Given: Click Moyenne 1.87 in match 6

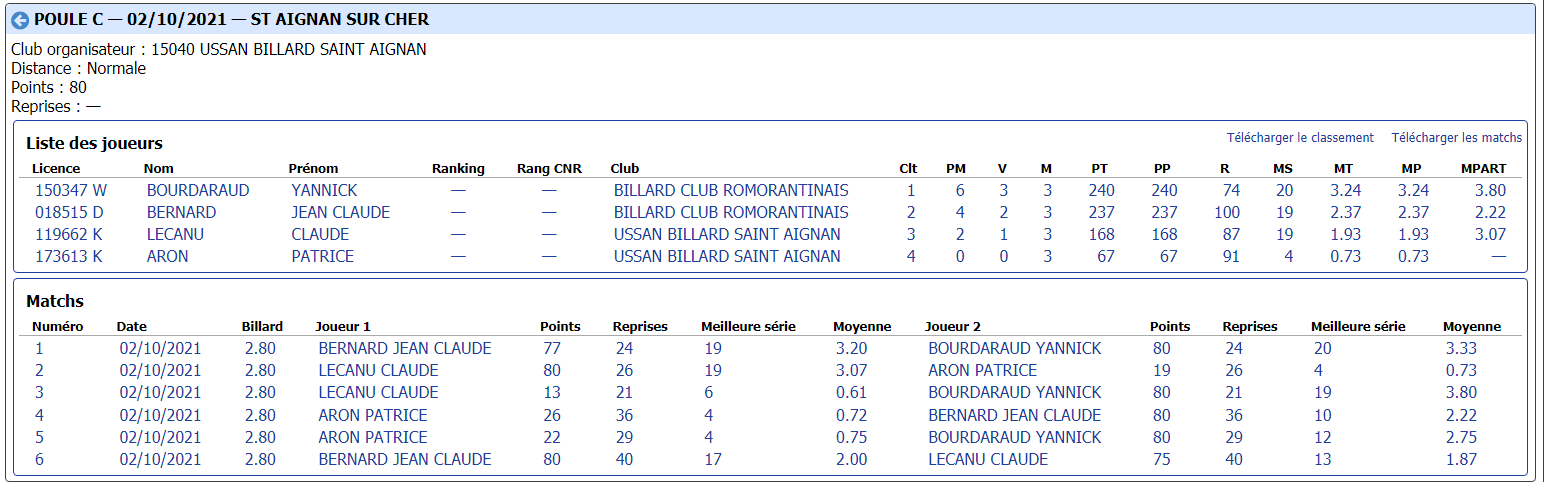Looking at the screenshot, I should click(1461, 459).
